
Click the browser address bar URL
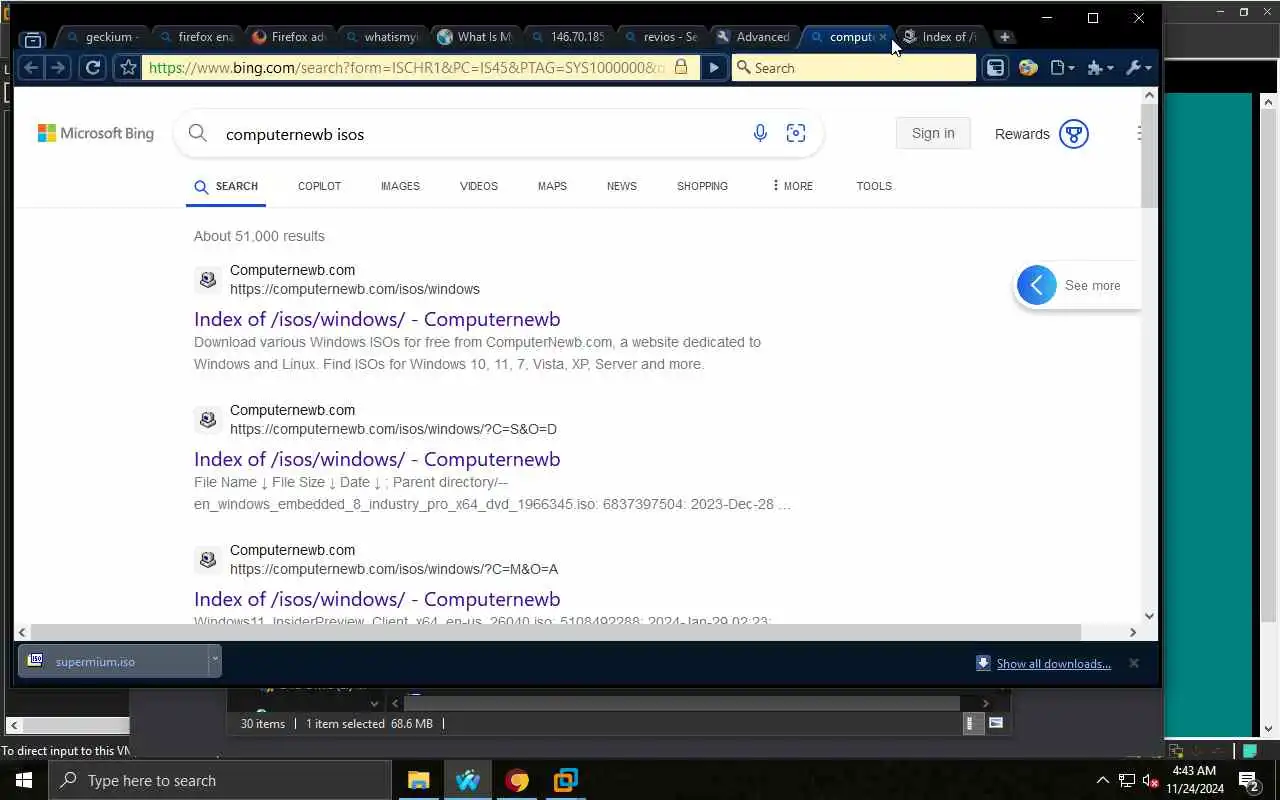[407, 67]
